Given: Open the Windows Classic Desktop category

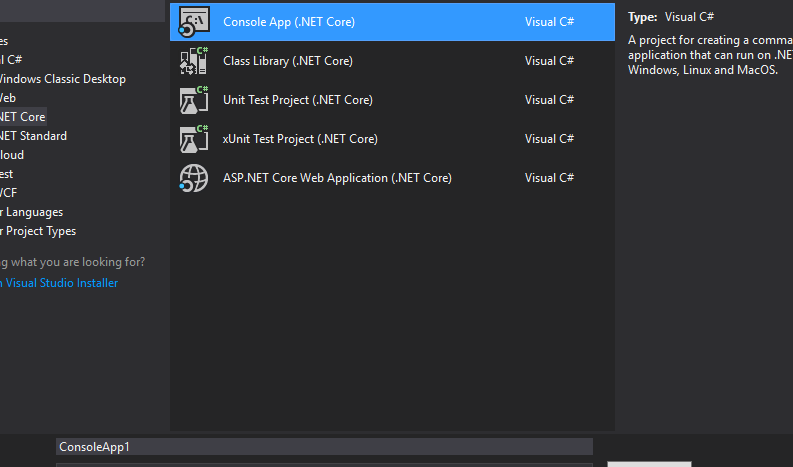Looking at the screenshot, I should point(63,79).
